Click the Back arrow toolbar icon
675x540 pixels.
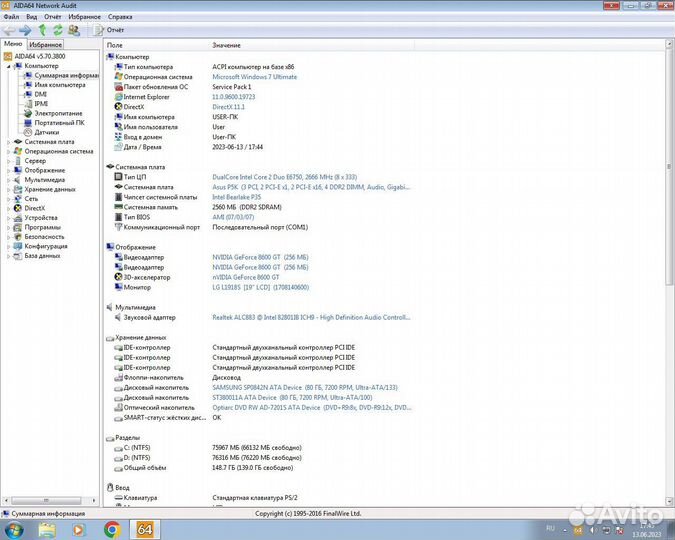[x=9, y=30]
